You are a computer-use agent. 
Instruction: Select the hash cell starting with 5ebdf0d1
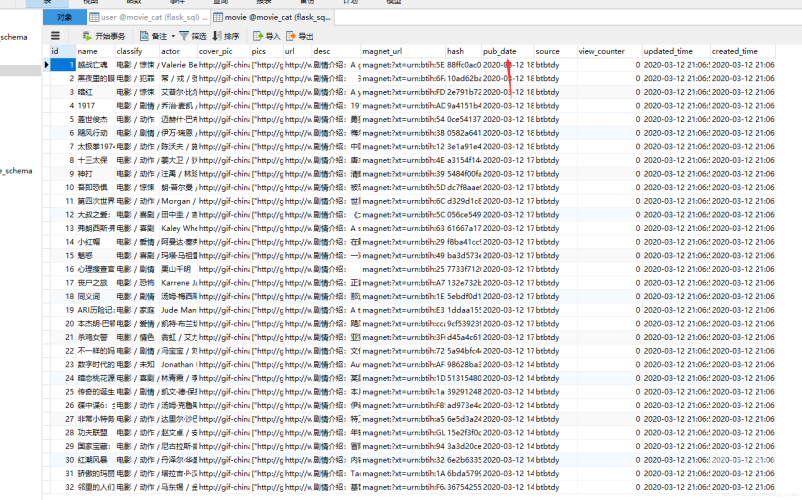[463, 296]
